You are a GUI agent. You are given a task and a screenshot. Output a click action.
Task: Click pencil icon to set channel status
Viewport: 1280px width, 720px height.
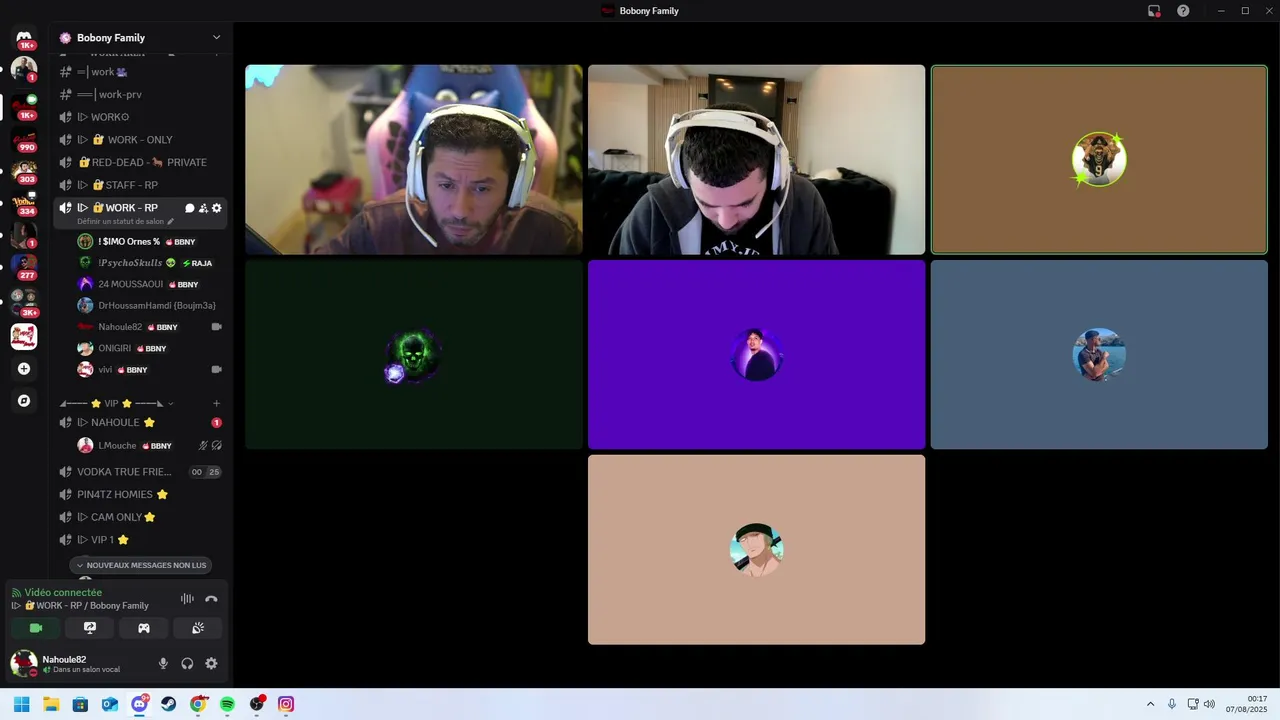click(171, 221)
